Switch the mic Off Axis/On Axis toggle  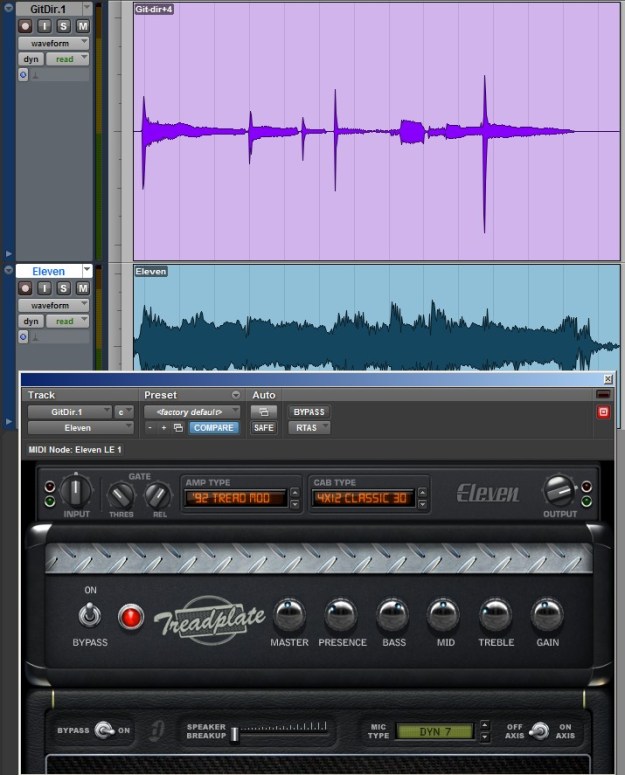tap(540, 731)
